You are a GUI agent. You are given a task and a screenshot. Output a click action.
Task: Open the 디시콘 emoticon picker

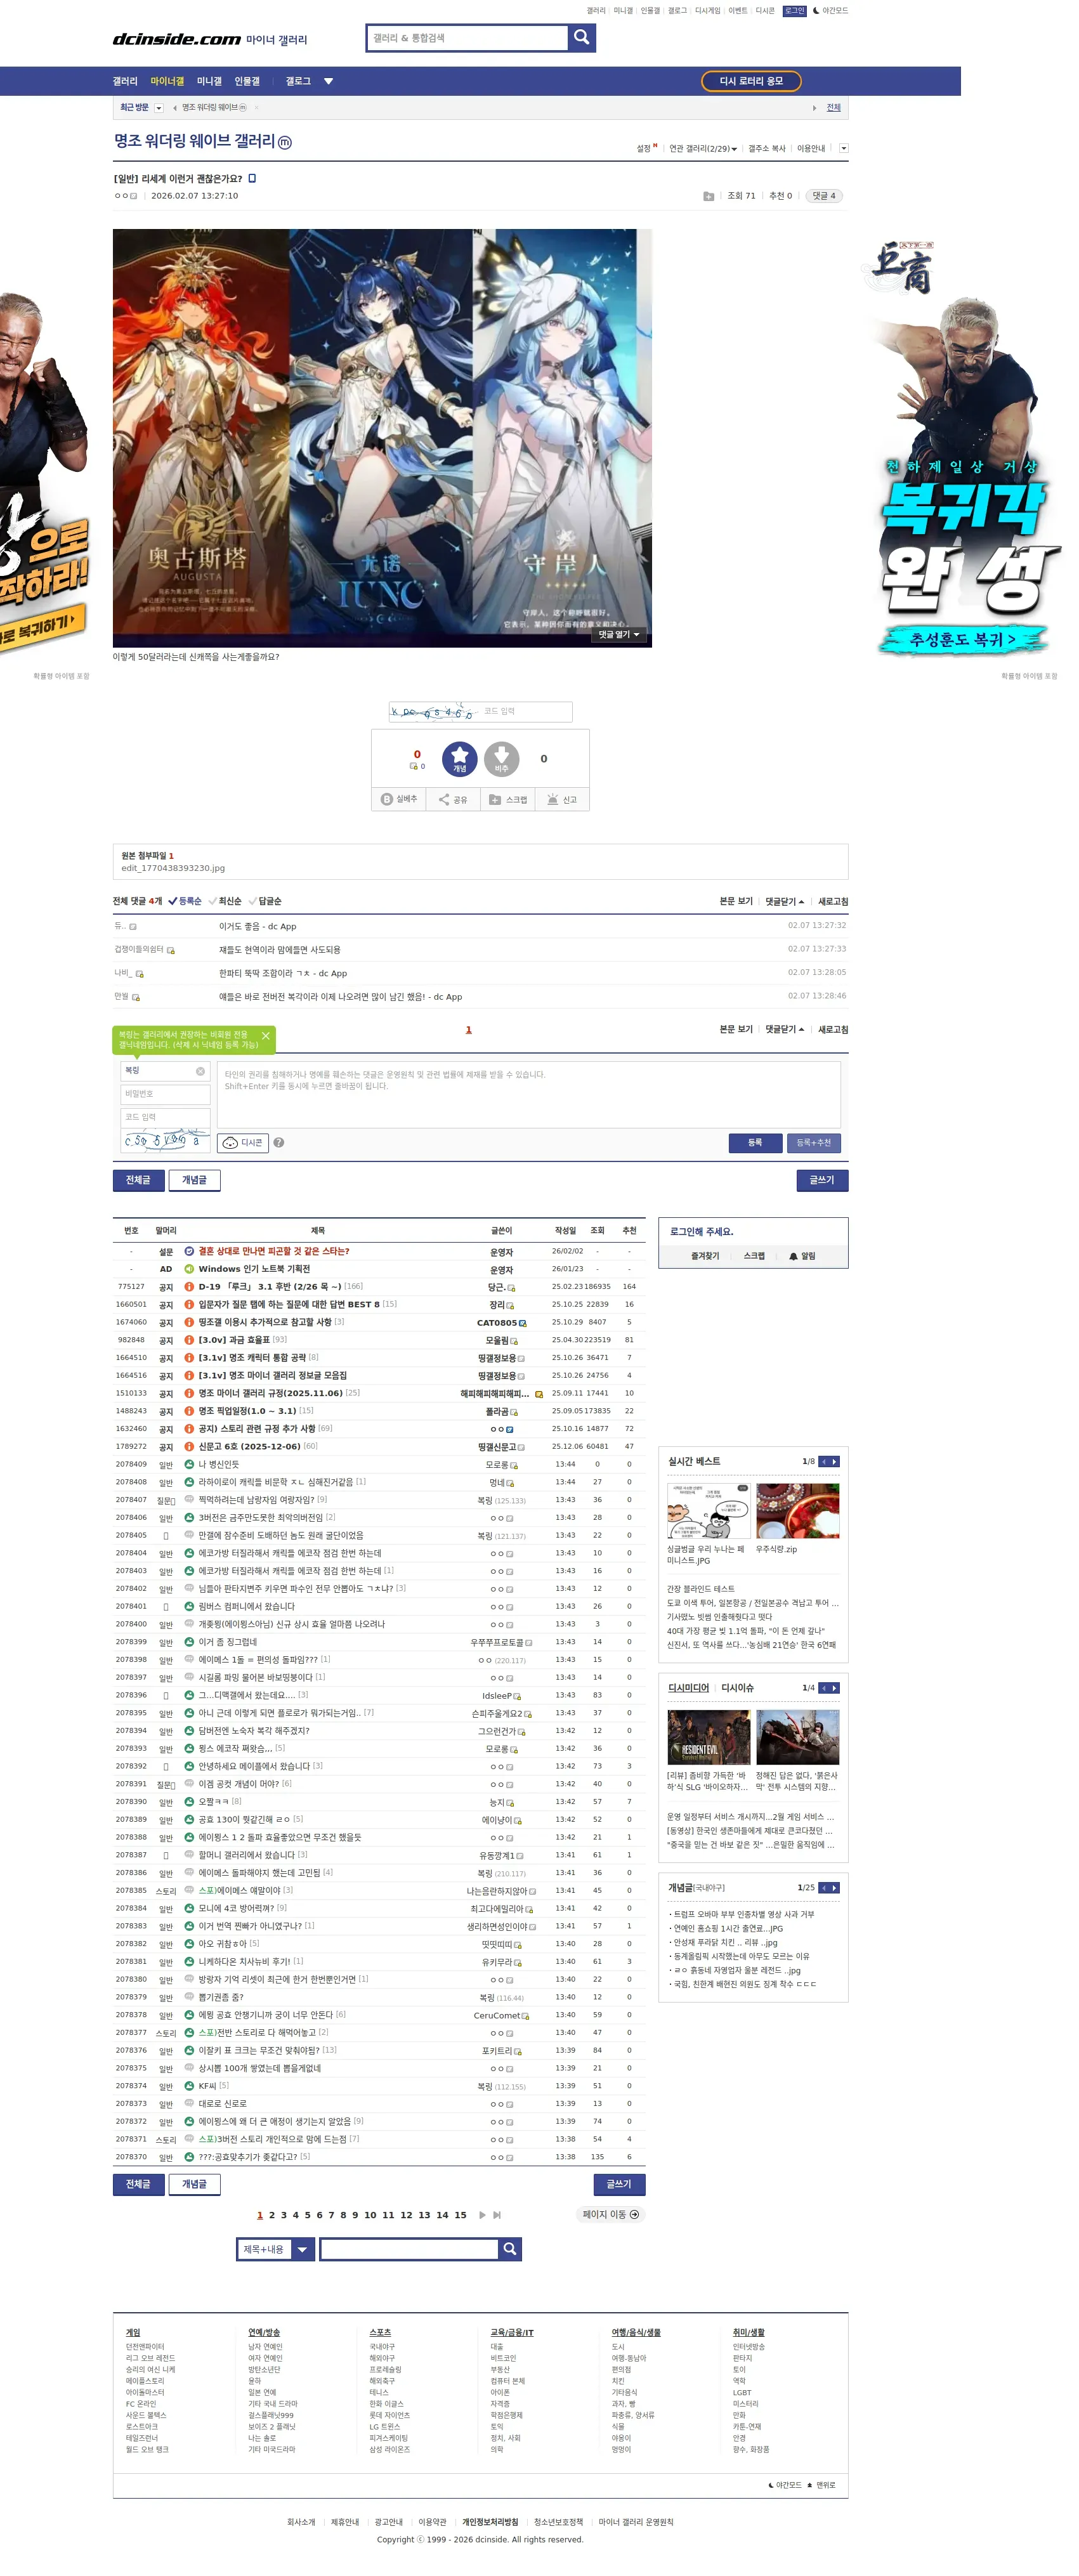244,1143
